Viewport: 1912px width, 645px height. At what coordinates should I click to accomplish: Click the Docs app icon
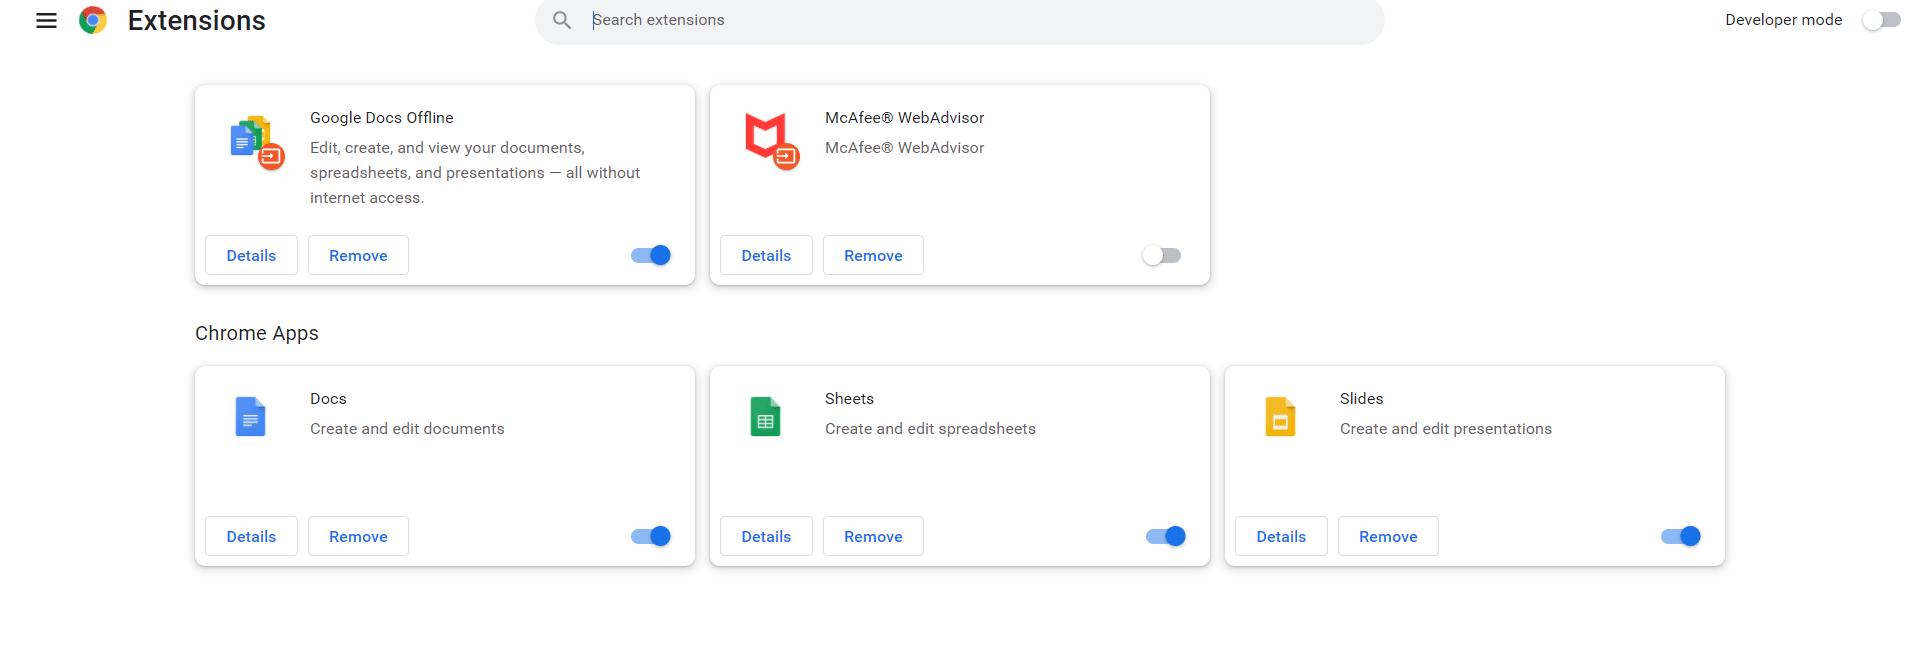(x=250, y=417)
